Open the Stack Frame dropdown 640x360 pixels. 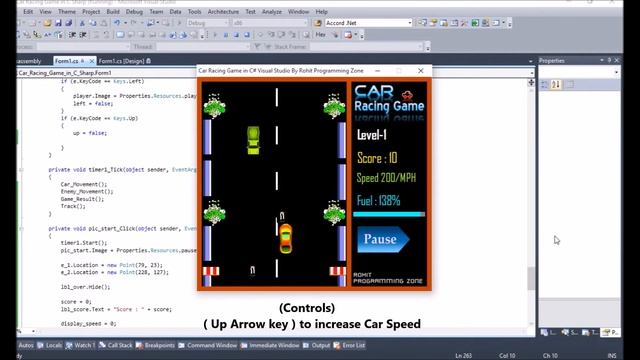pos(367,47)
